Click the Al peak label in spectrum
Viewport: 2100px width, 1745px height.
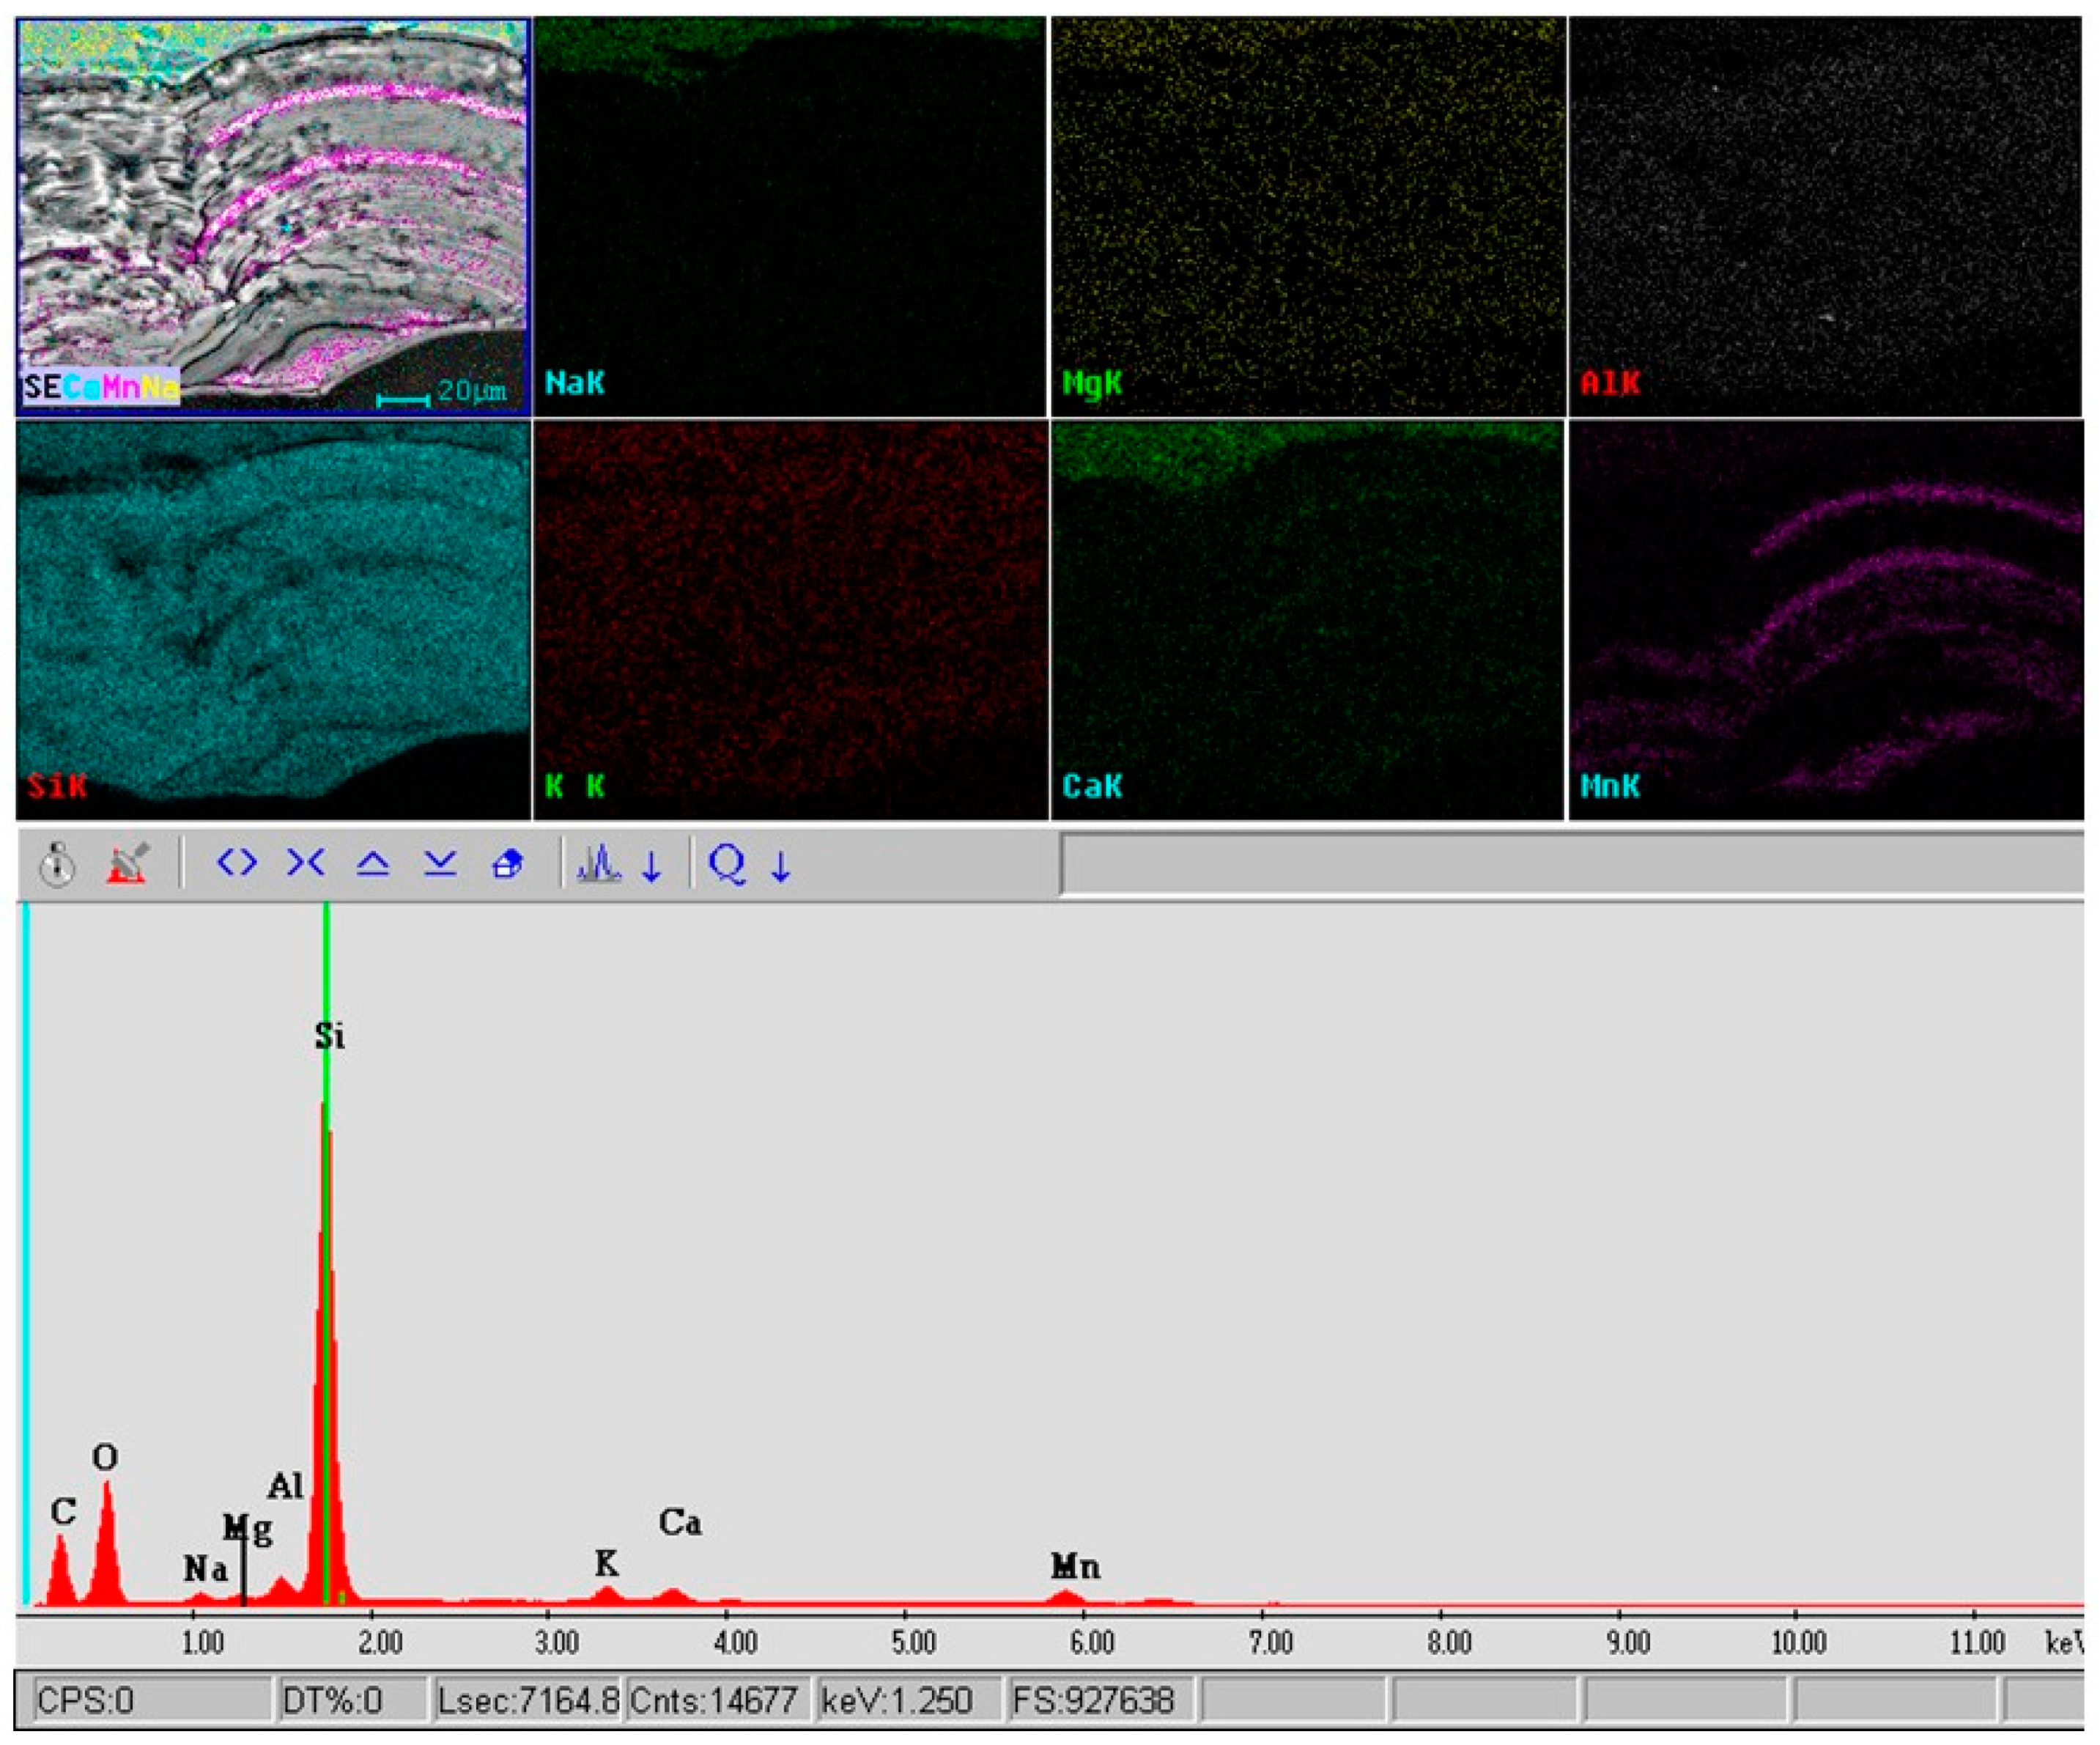tap(285, 1486)
